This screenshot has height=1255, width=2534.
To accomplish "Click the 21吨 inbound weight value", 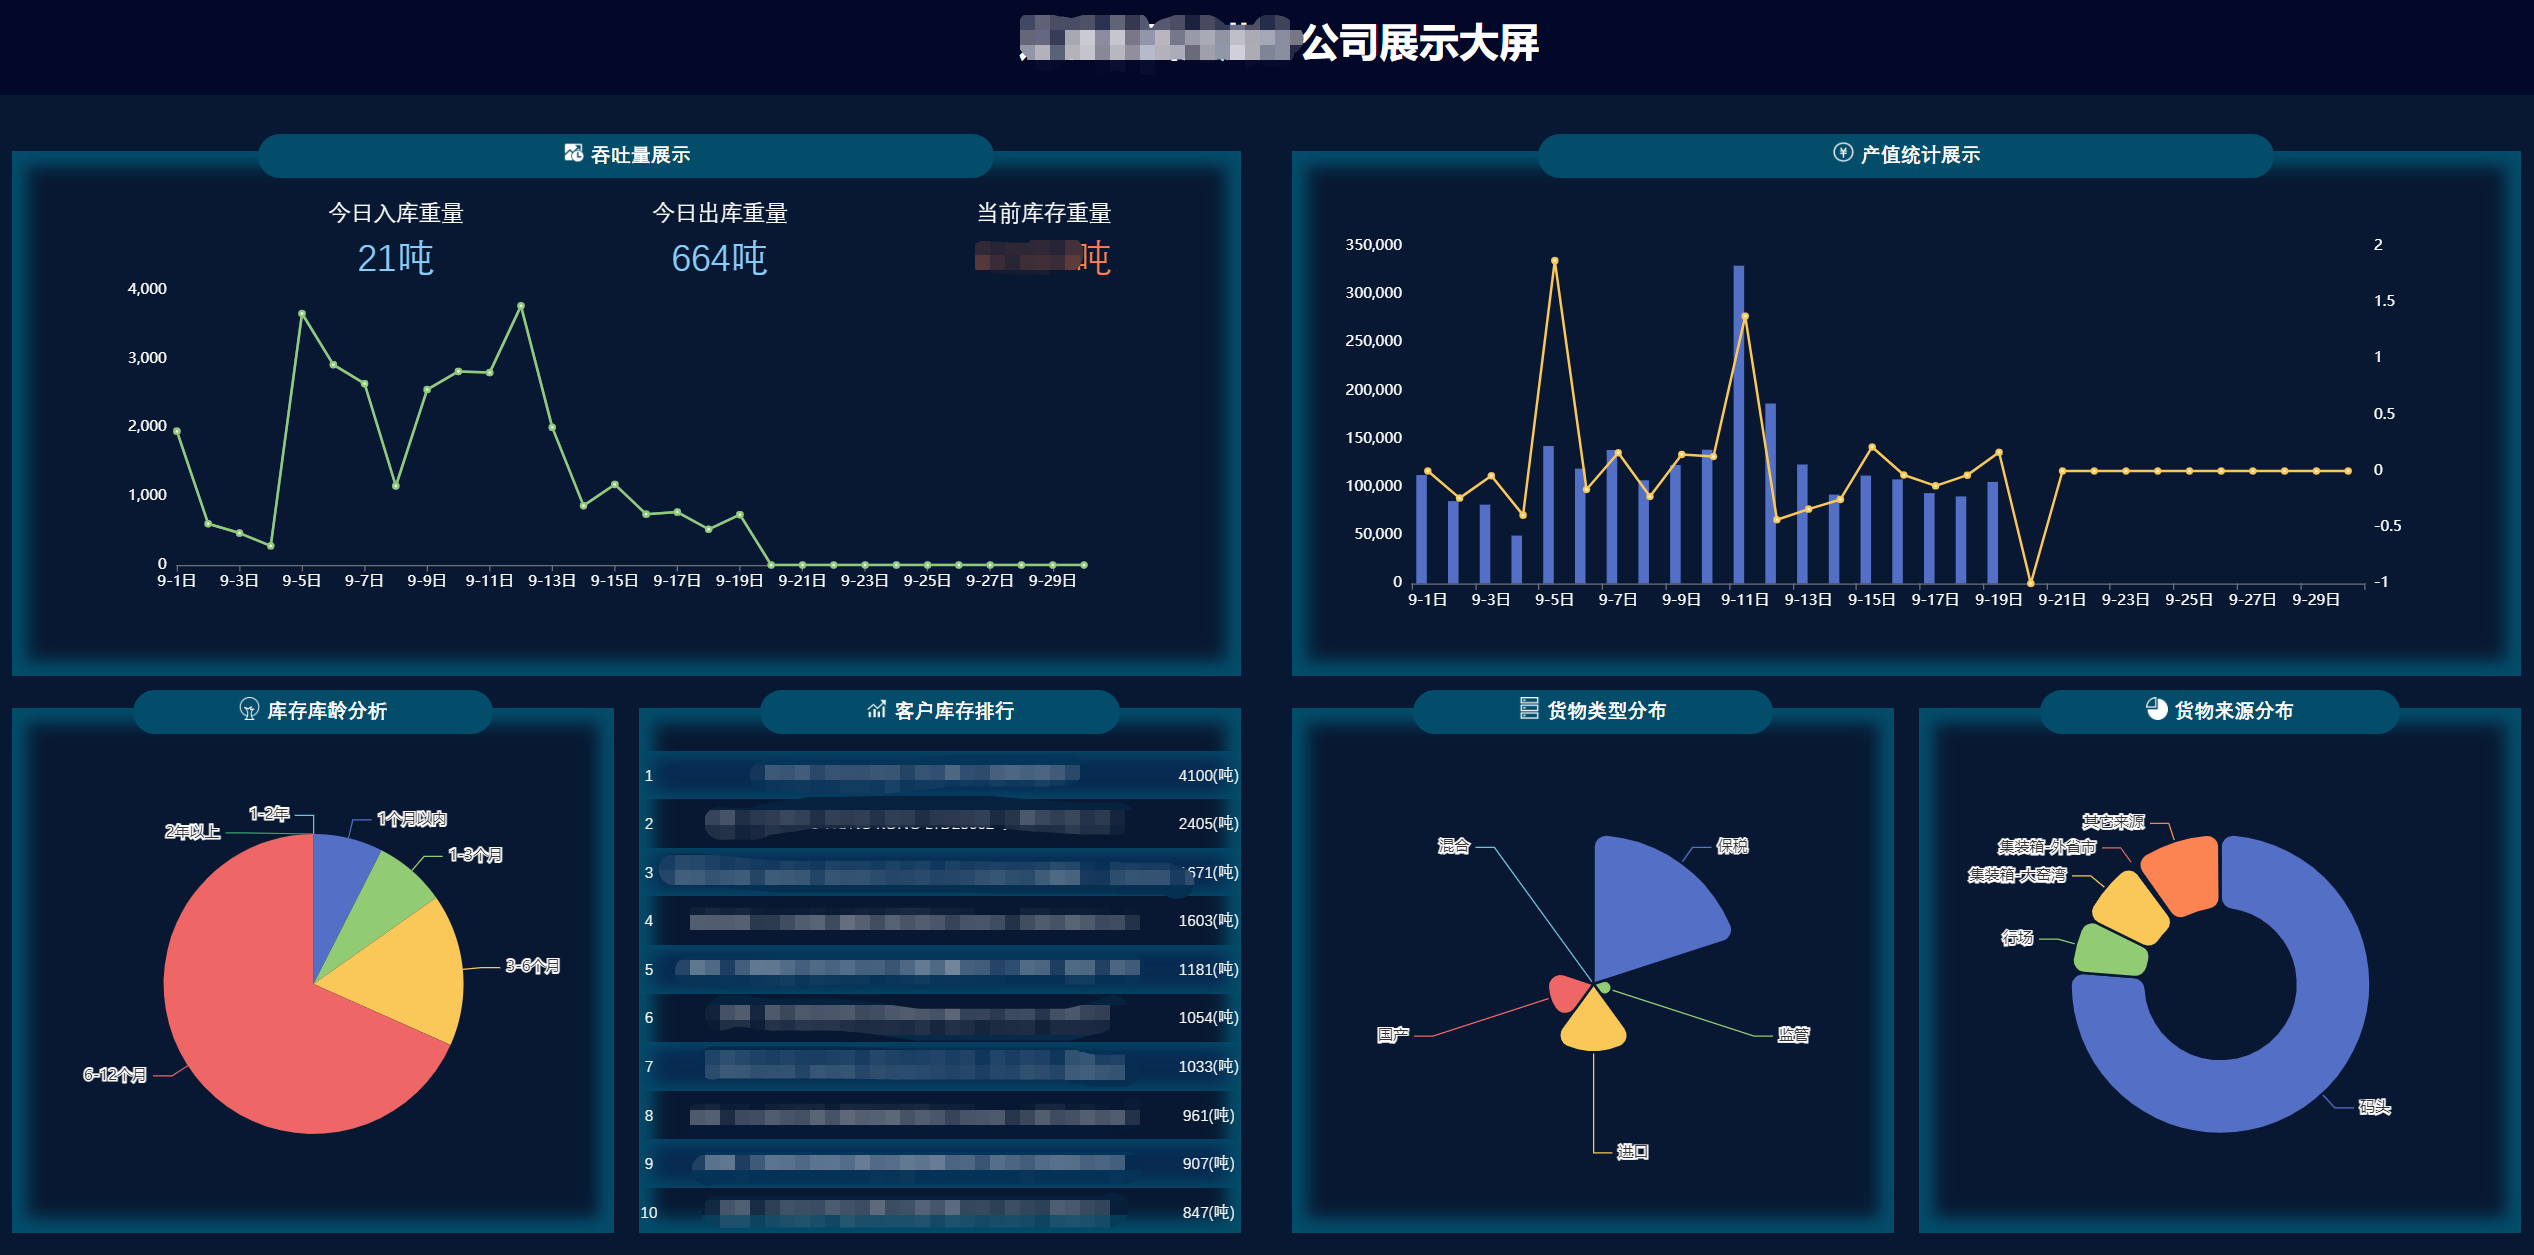I will (x=395, y=258).
